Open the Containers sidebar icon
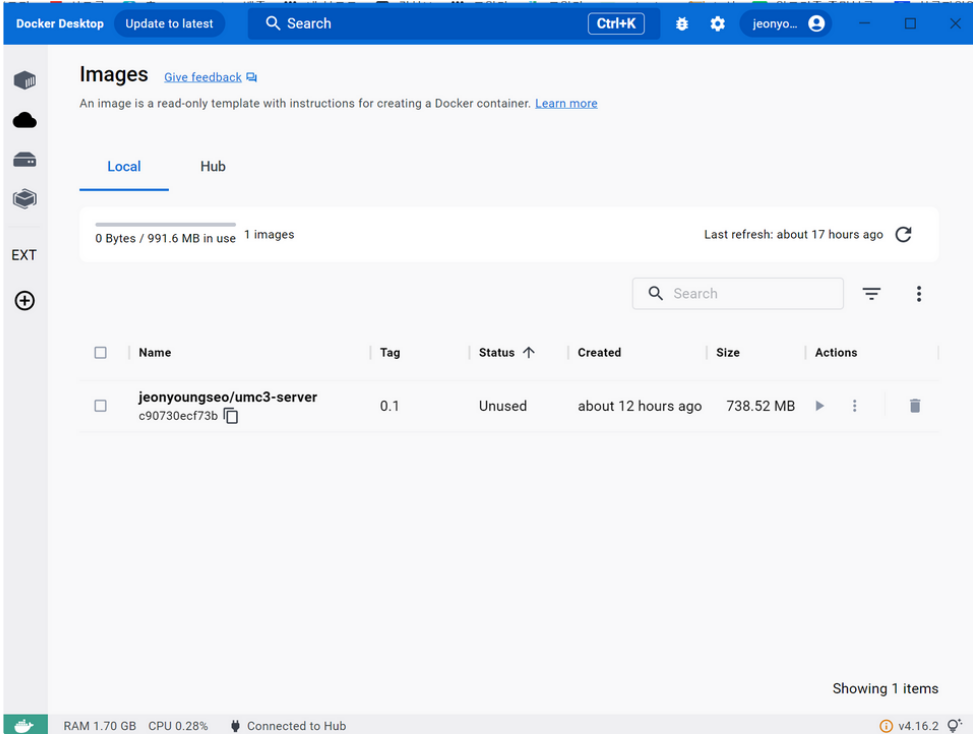The width and height of the screenshot is (973, 737). [x=25, y=80]
